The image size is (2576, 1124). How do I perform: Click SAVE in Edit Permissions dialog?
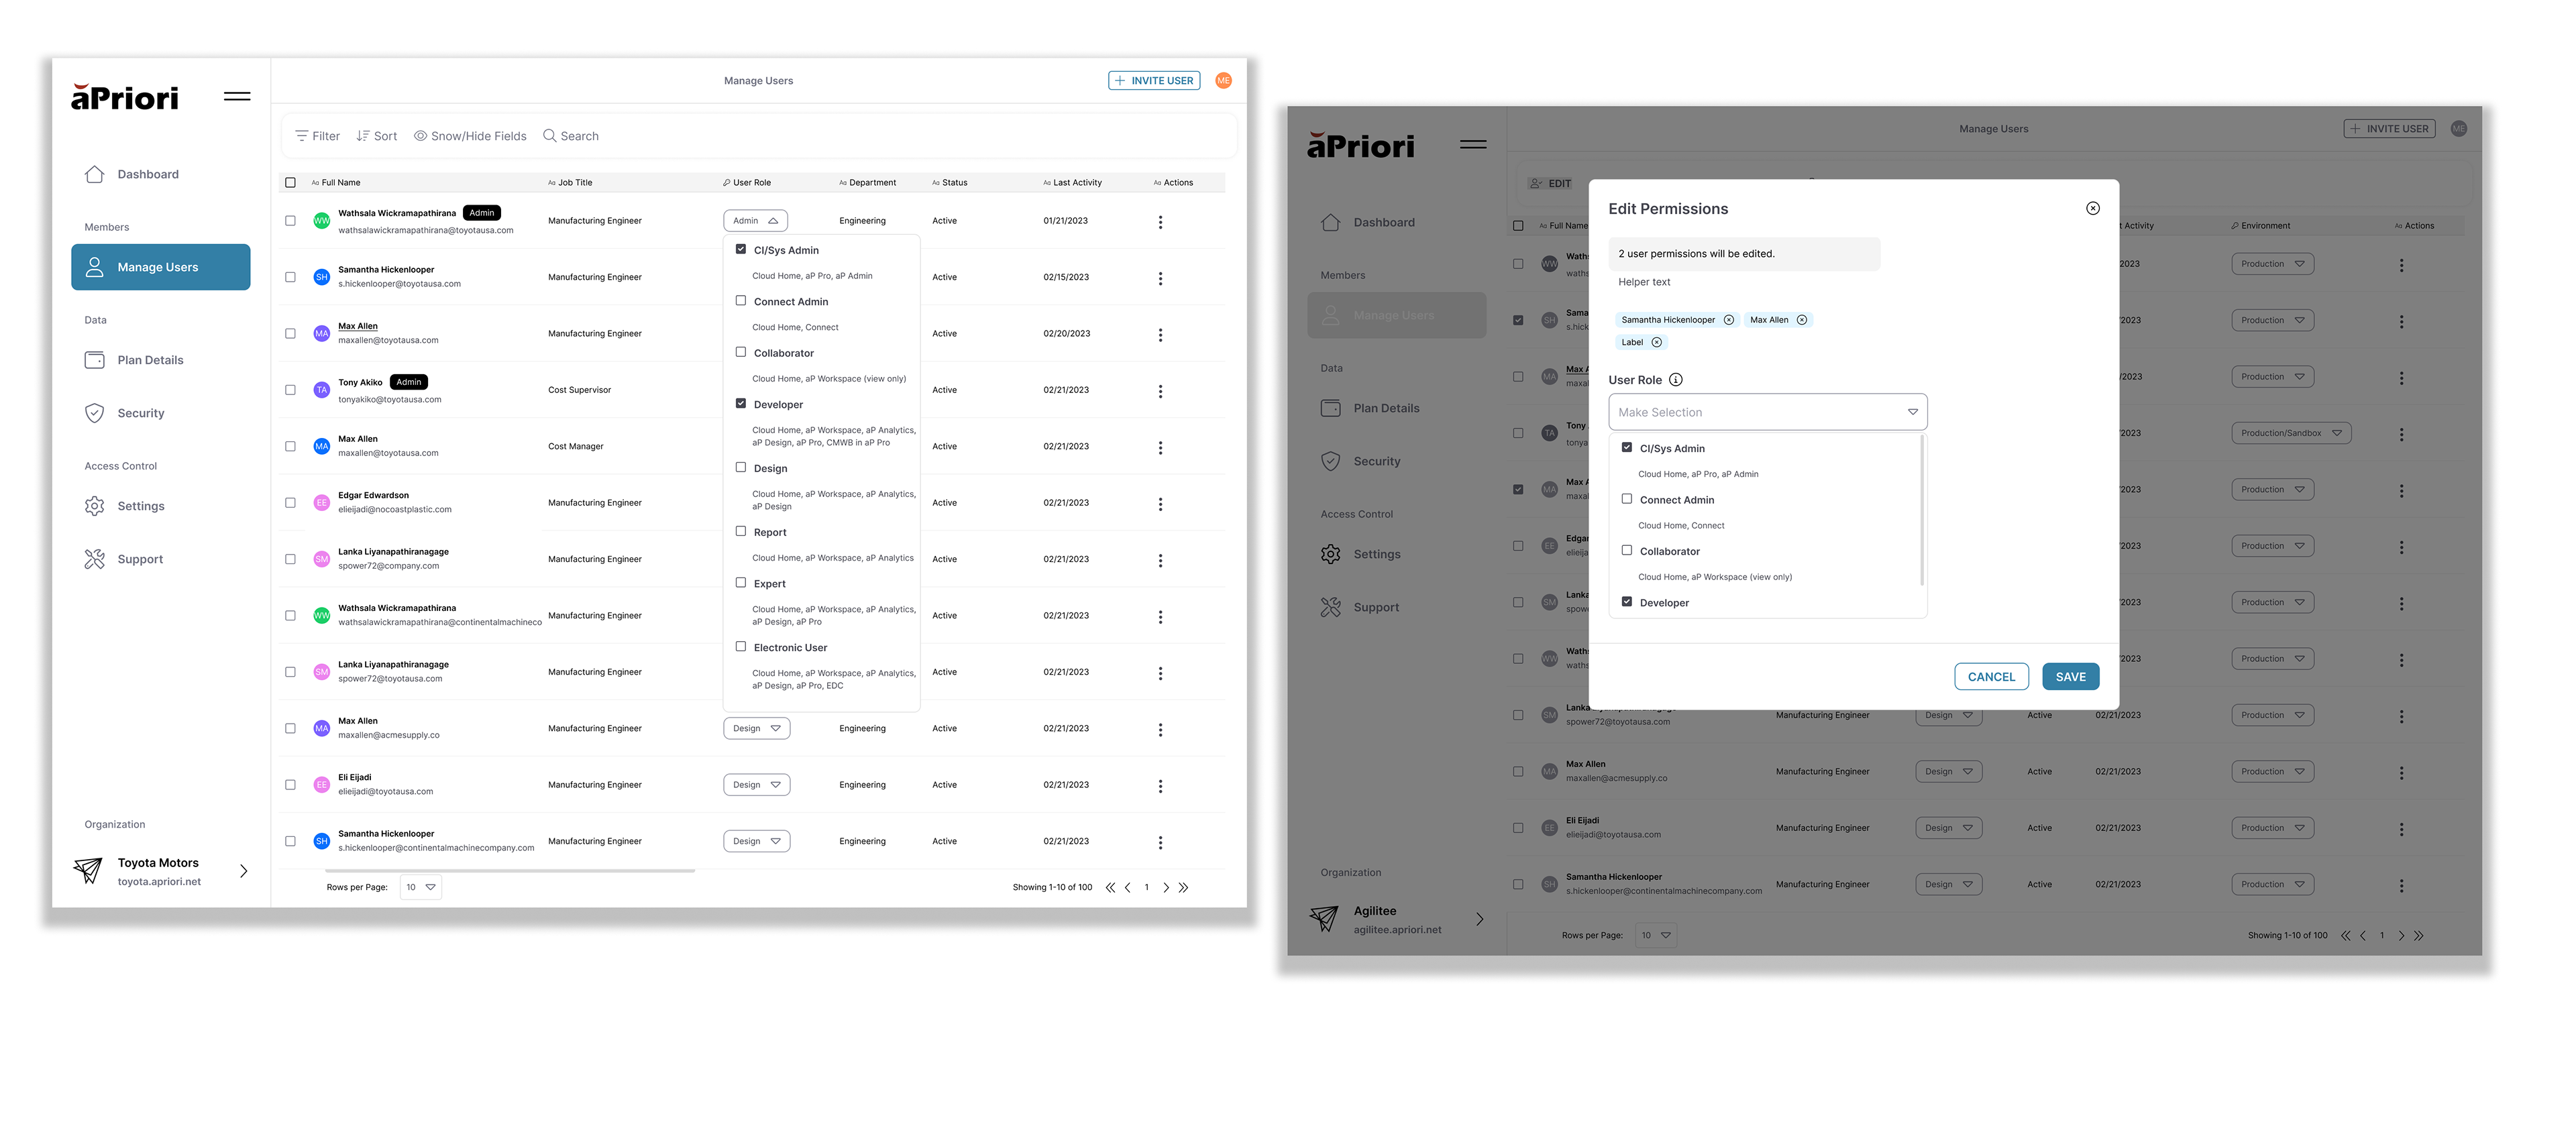pyautogui.click(x=2070, y=677)
